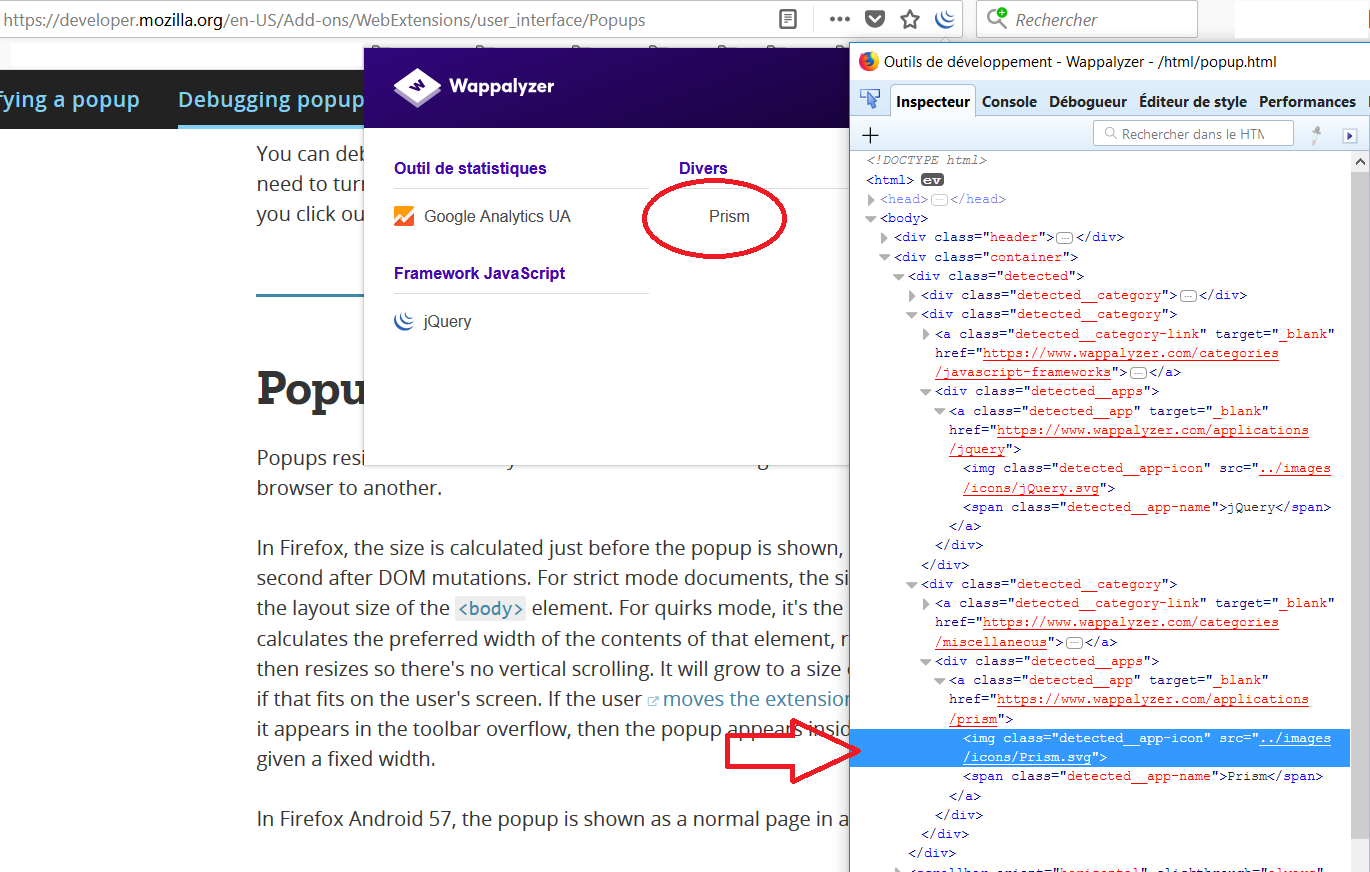This screenshot has height=872, width=1370.
Task: Switch to the Inspecteur tab
Action: [932, 101]
